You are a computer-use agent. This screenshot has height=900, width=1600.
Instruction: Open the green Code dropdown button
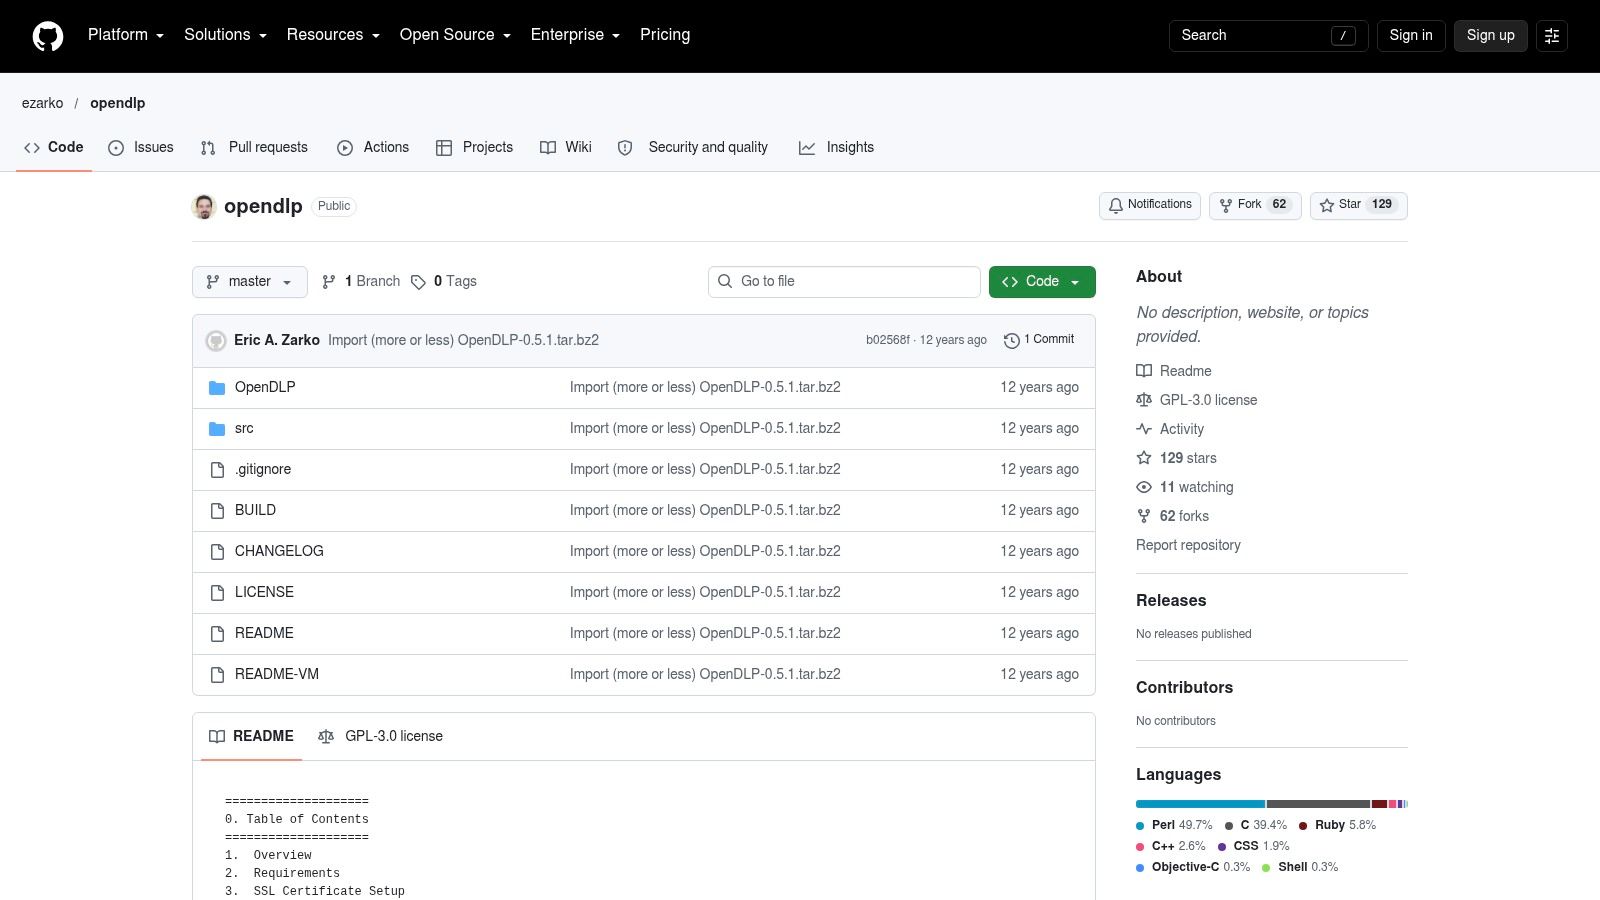[x=1042, y=282]
